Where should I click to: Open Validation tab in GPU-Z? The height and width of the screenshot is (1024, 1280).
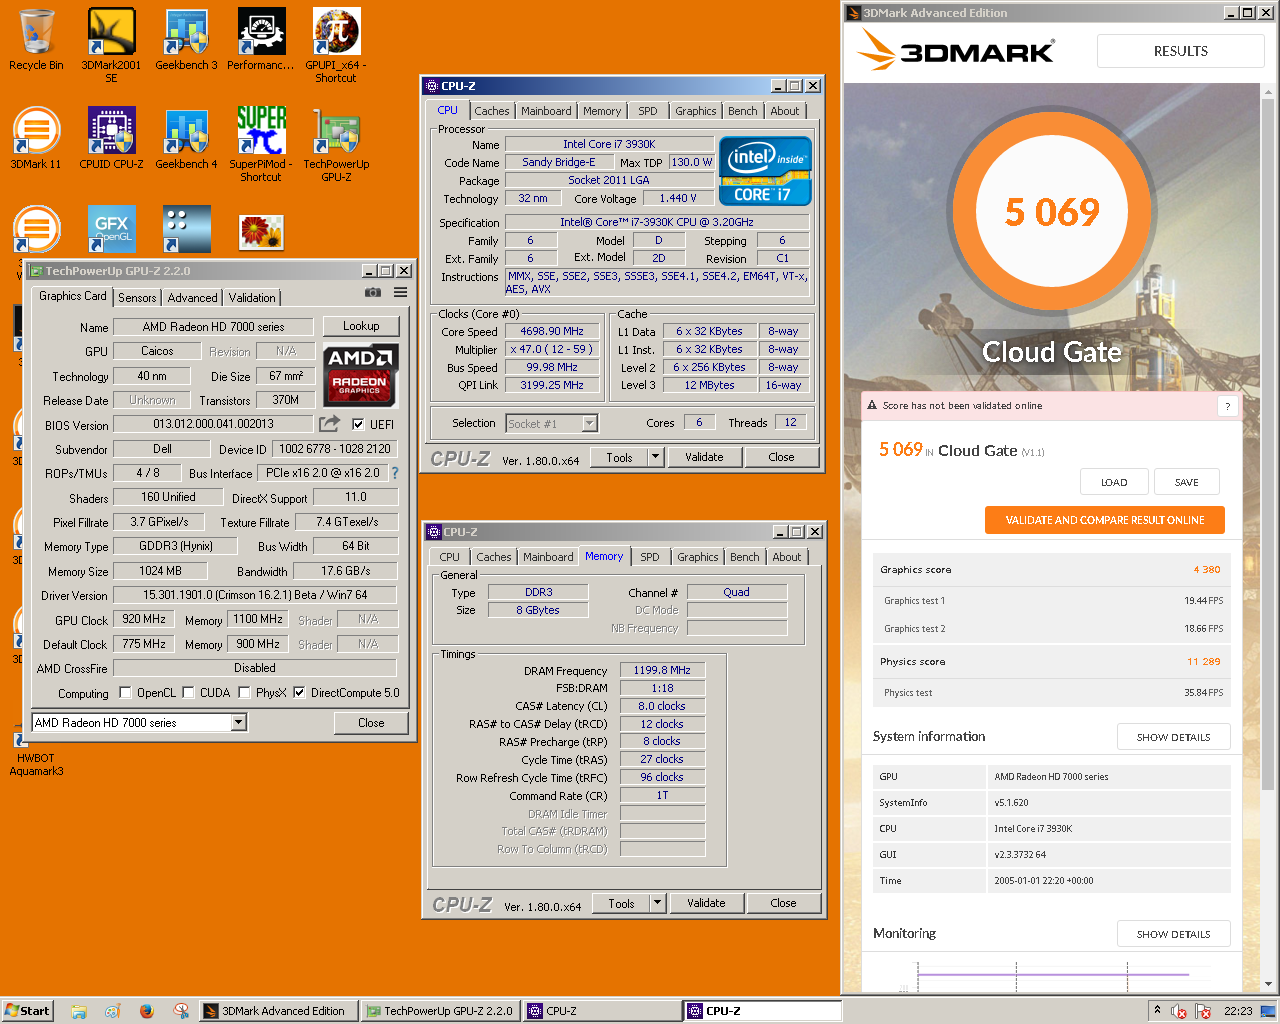252,297
